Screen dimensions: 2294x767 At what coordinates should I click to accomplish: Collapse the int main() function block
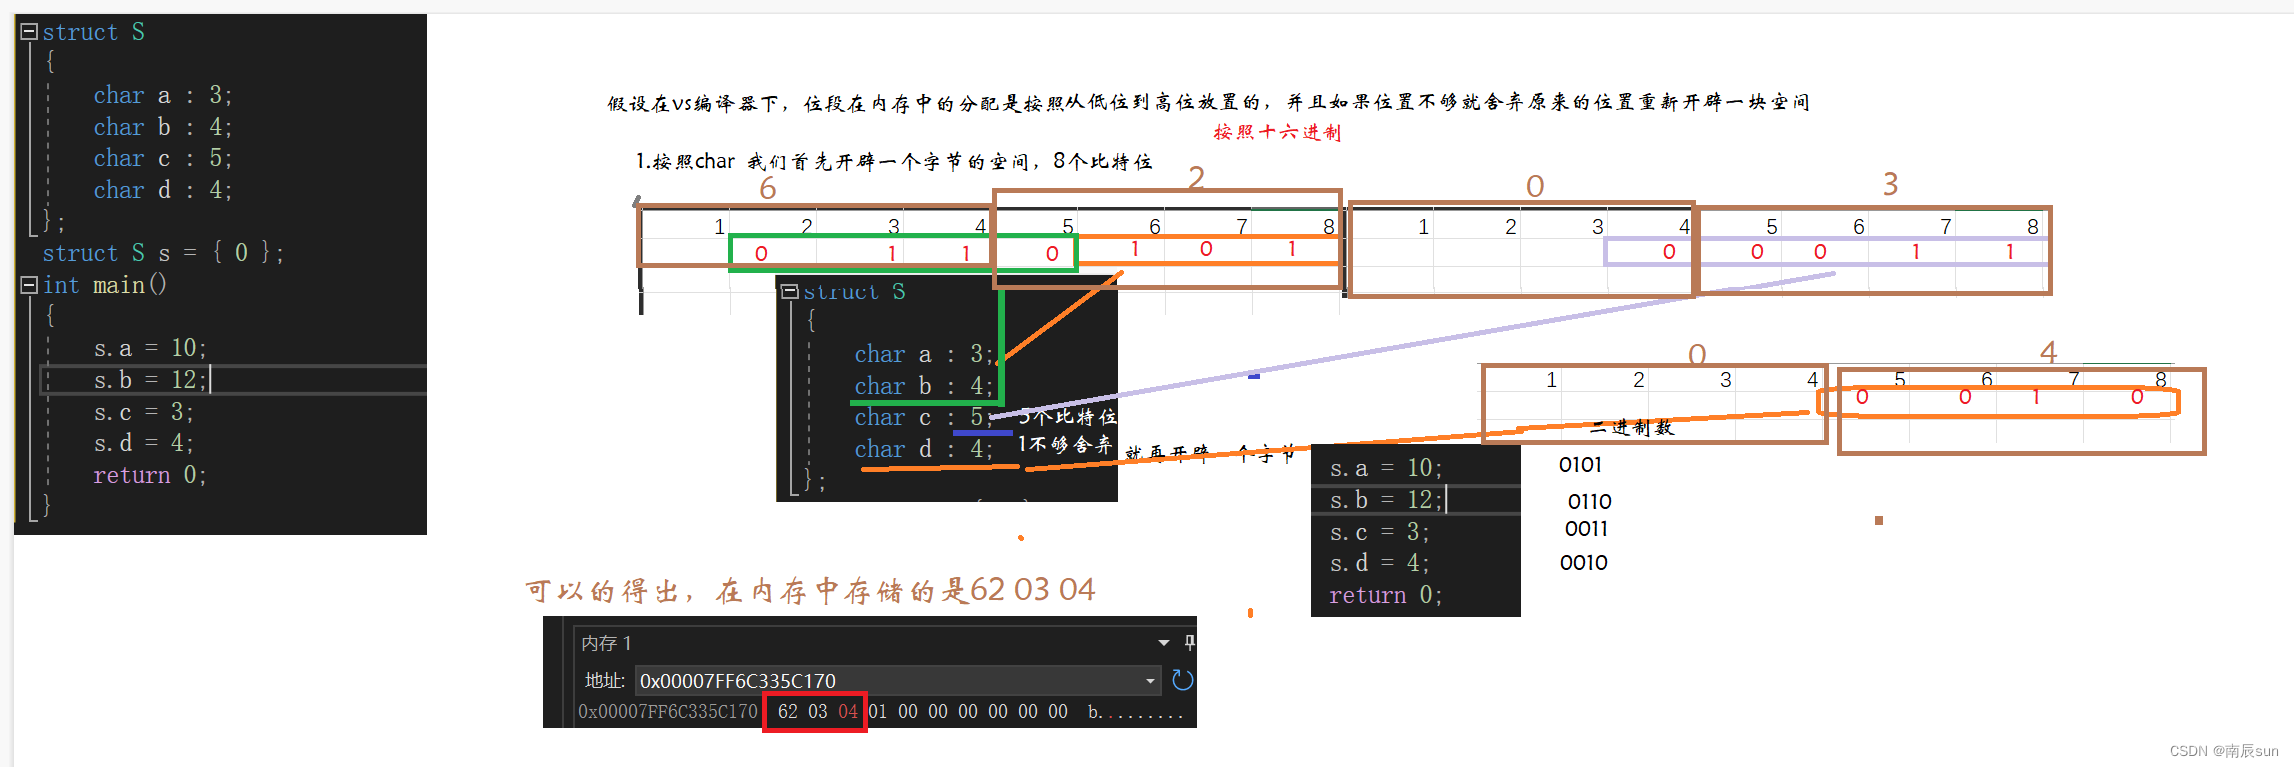(29, 285)
